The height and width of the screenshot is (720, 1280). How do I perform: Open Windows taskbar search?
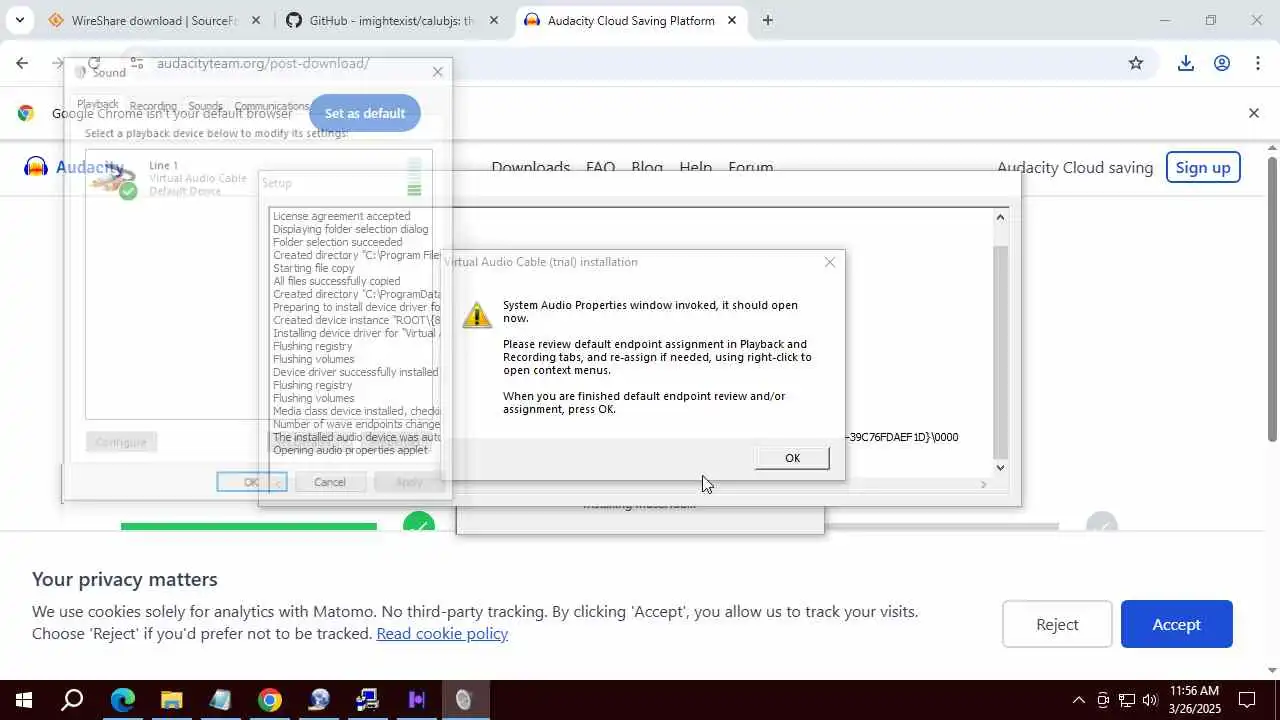click(x=72, y=699)
